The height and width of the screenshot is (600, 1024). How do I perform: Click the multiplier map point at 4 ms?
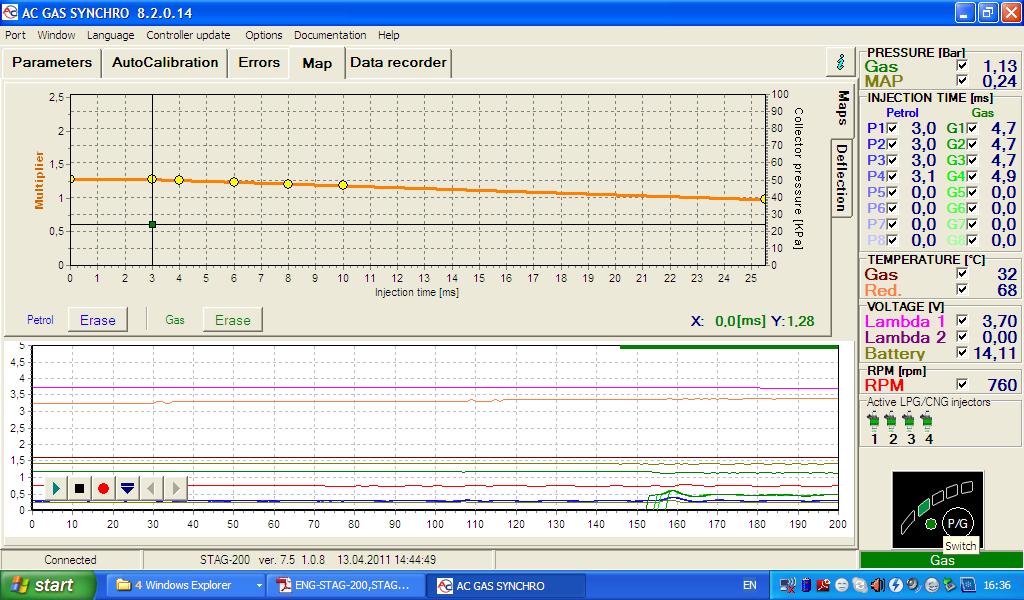pos(179,180)
